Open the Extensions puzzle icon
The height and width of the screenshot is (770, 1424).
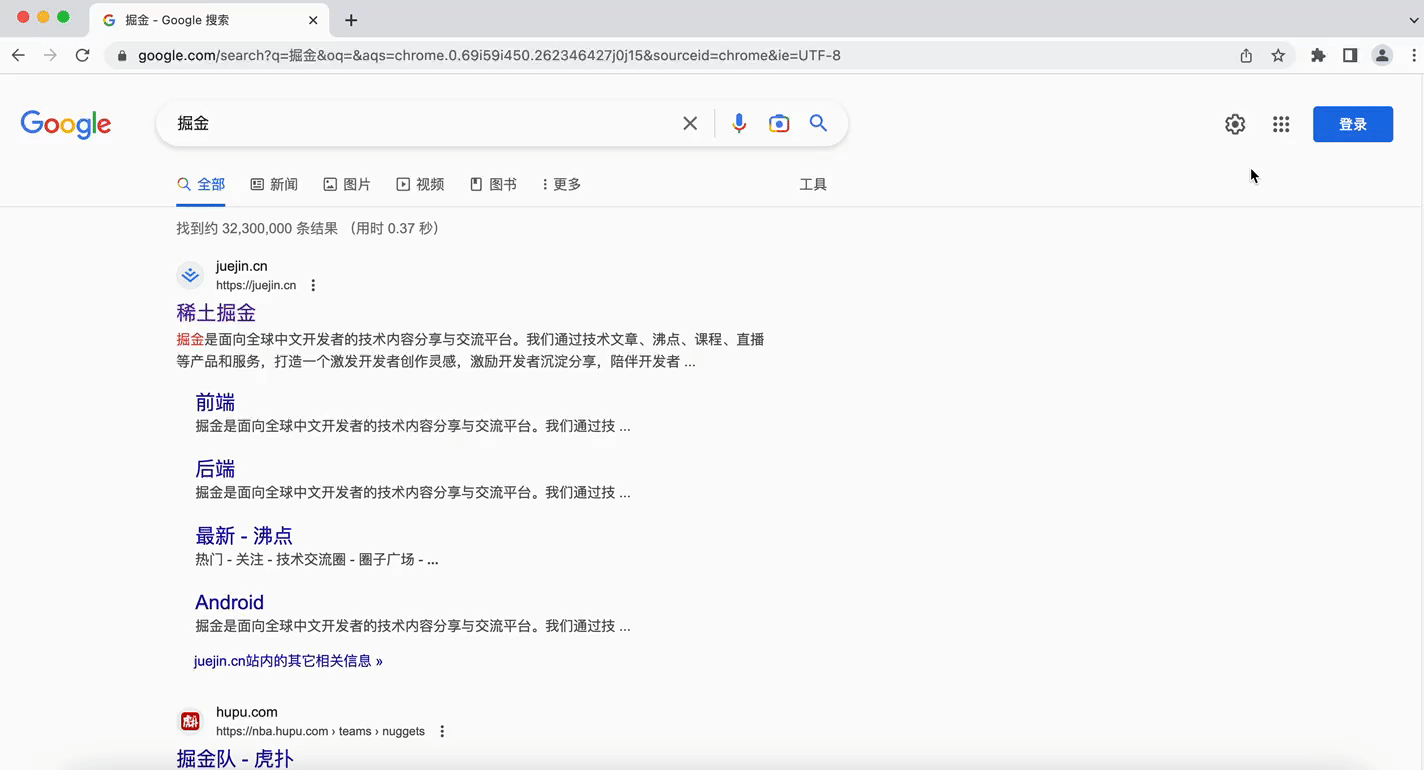click(x=1318, y=56)
